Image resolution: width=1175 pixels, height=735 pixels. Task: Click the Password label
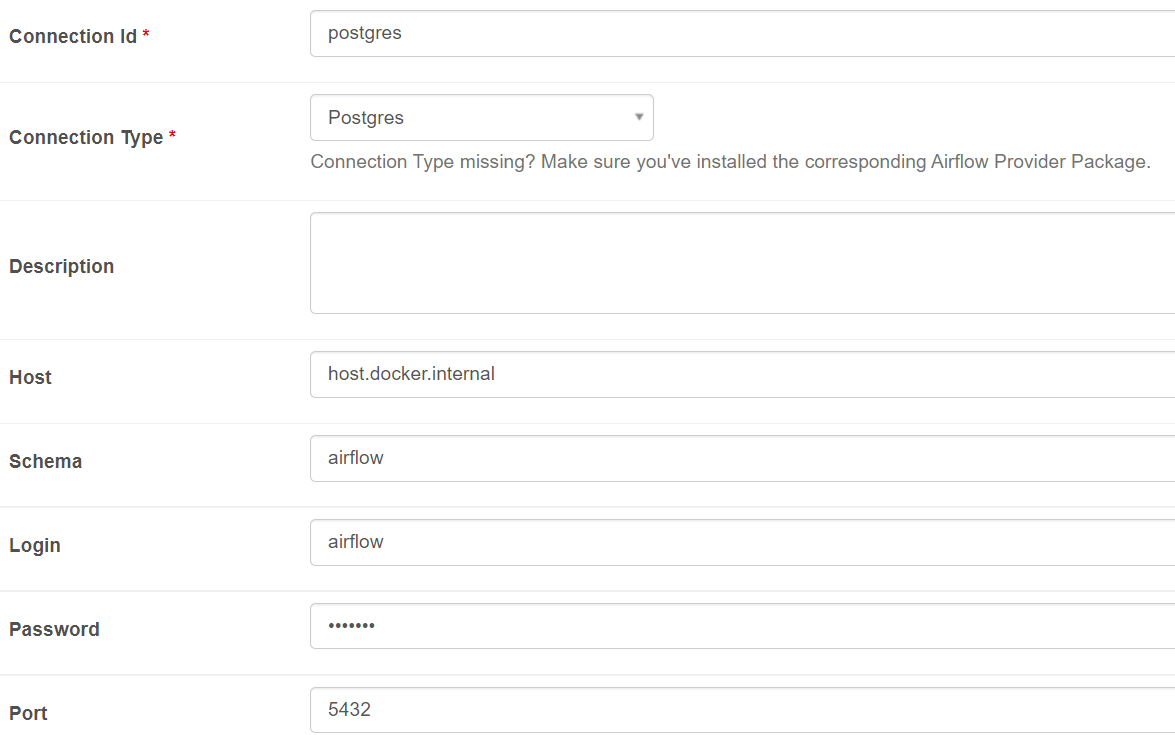54,629
